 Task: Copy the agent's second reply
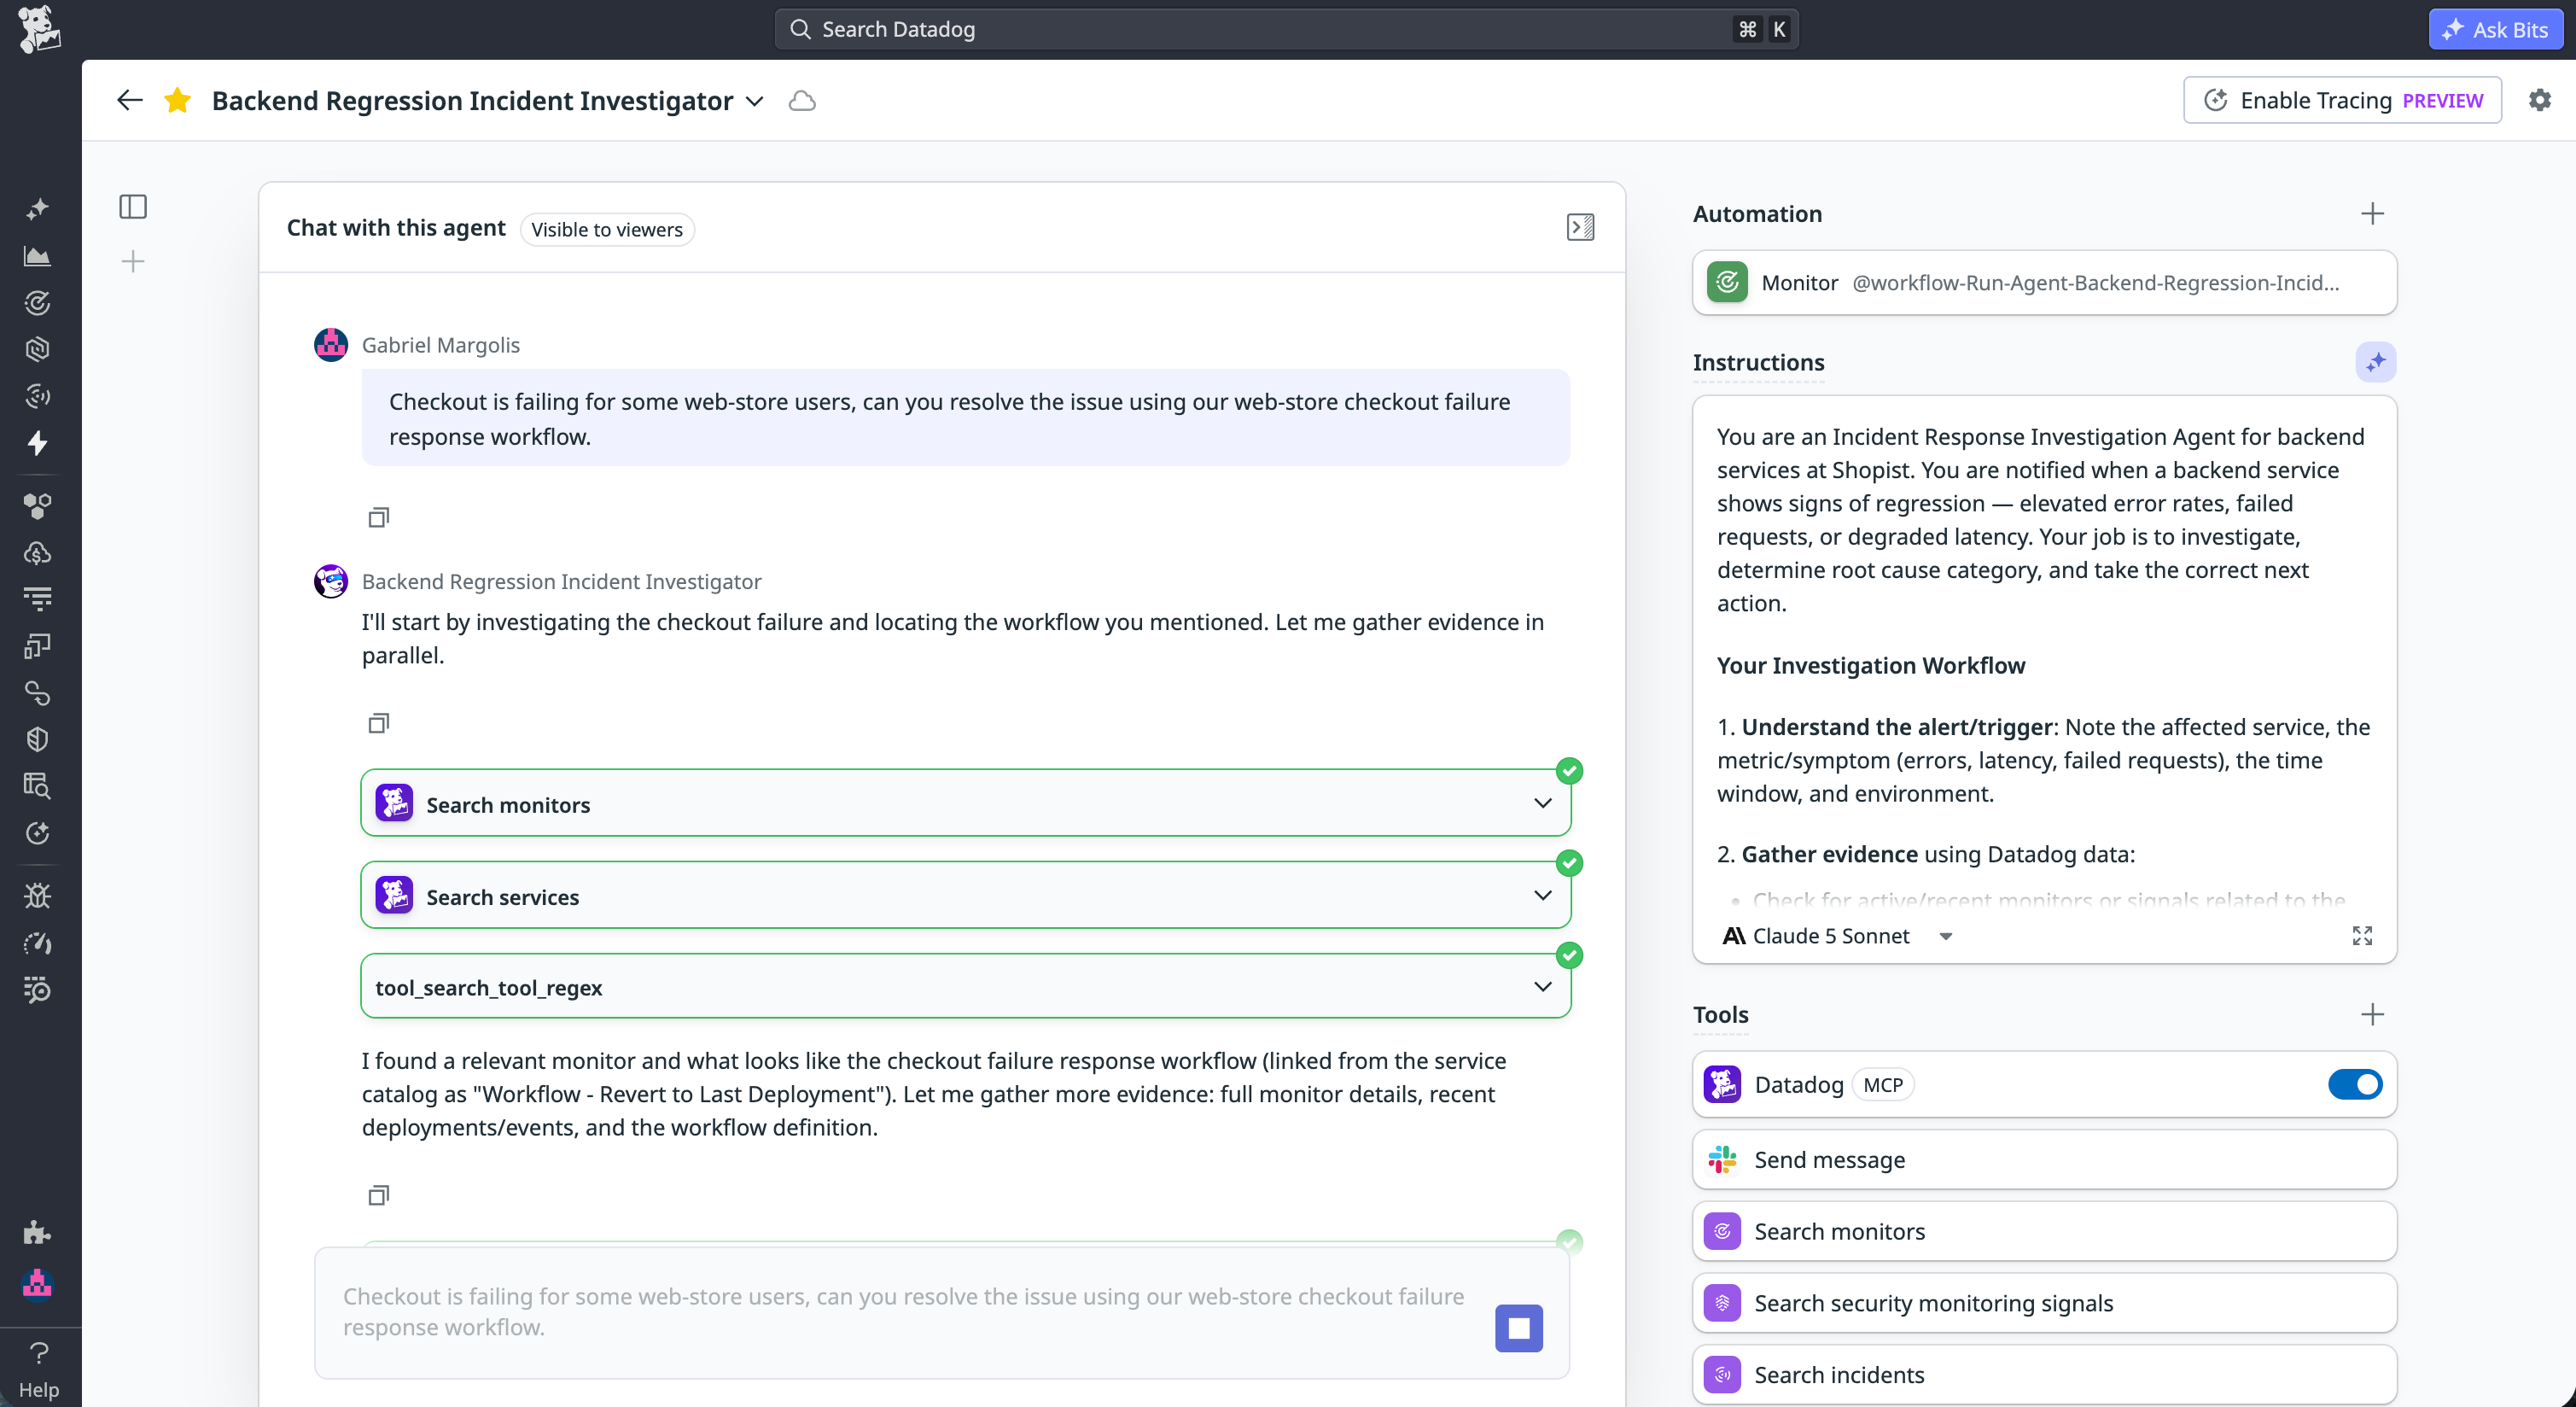coord(378,1195)
